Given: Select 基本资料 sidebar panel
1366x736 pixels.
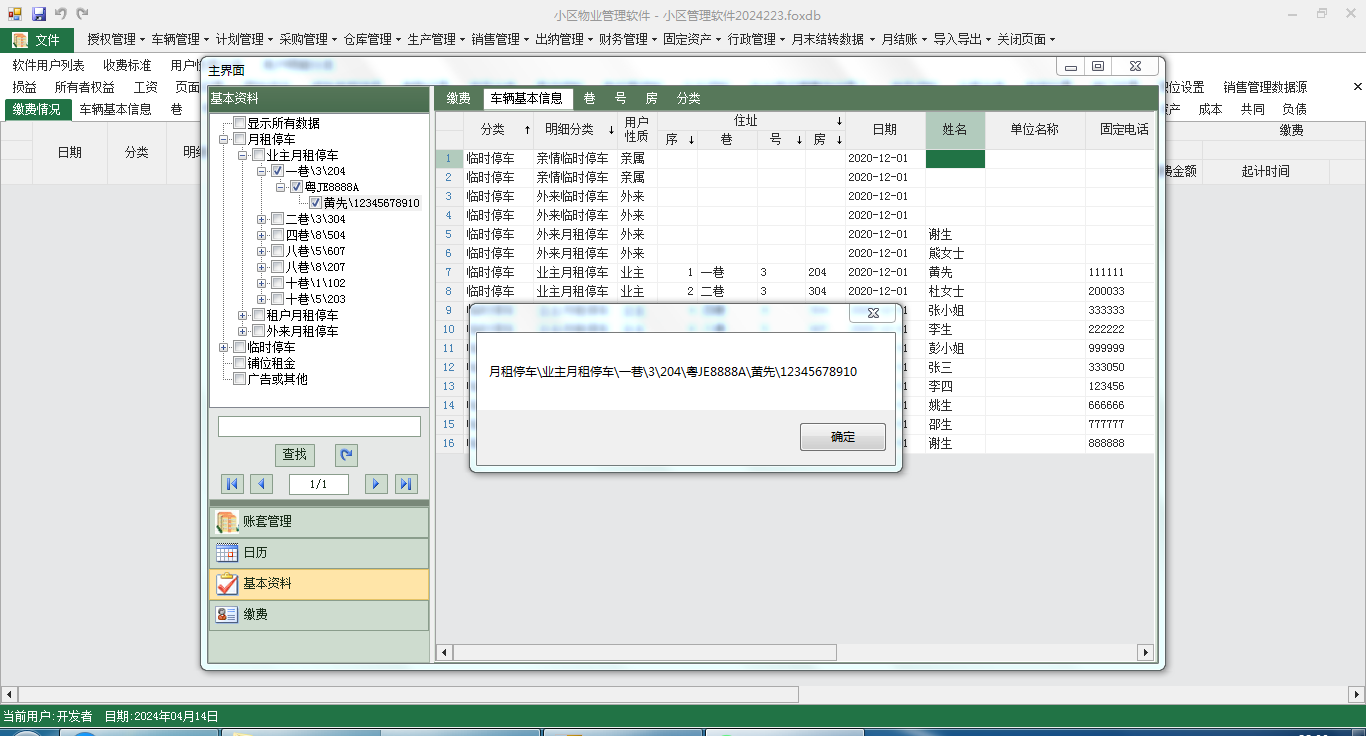Looking at the screenshot, I should click(x=319, y=584).
